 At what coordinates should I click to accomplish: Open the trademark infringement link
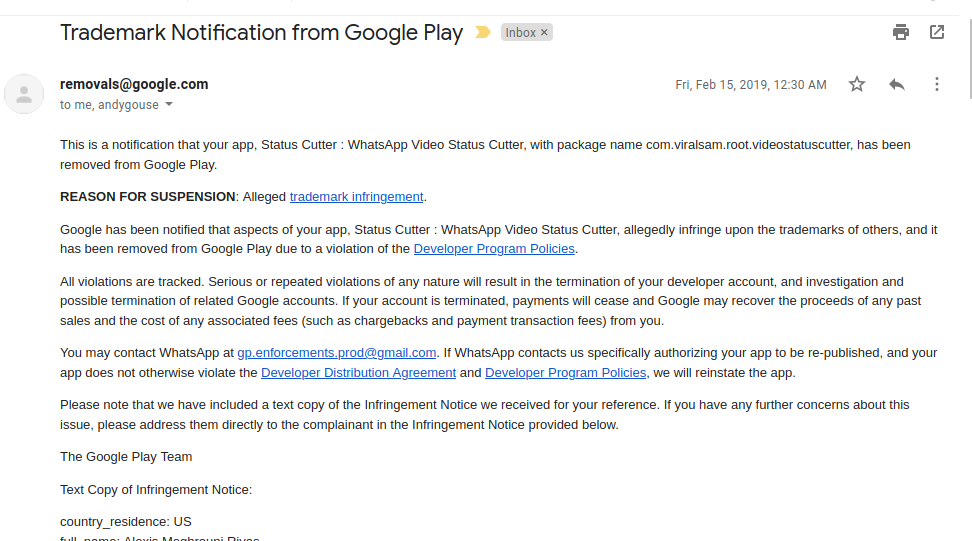click(356, 196)
